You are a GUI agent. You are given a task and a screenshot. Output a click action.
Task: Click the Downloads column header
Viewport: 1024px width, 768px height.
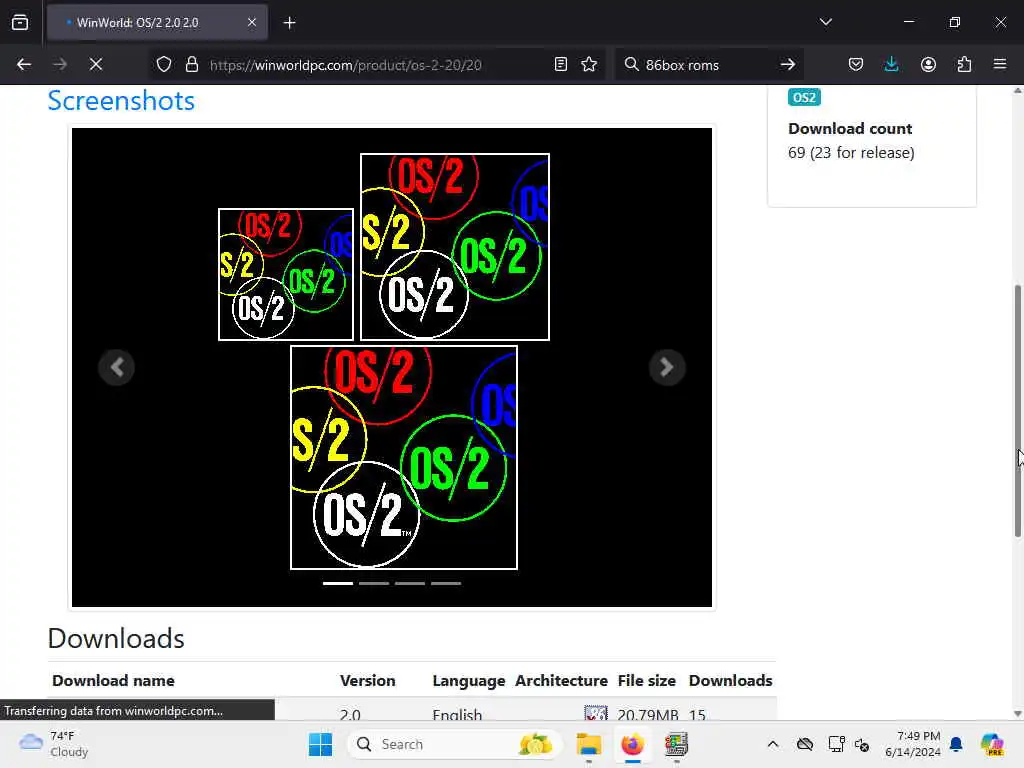[x=730, y=680]
